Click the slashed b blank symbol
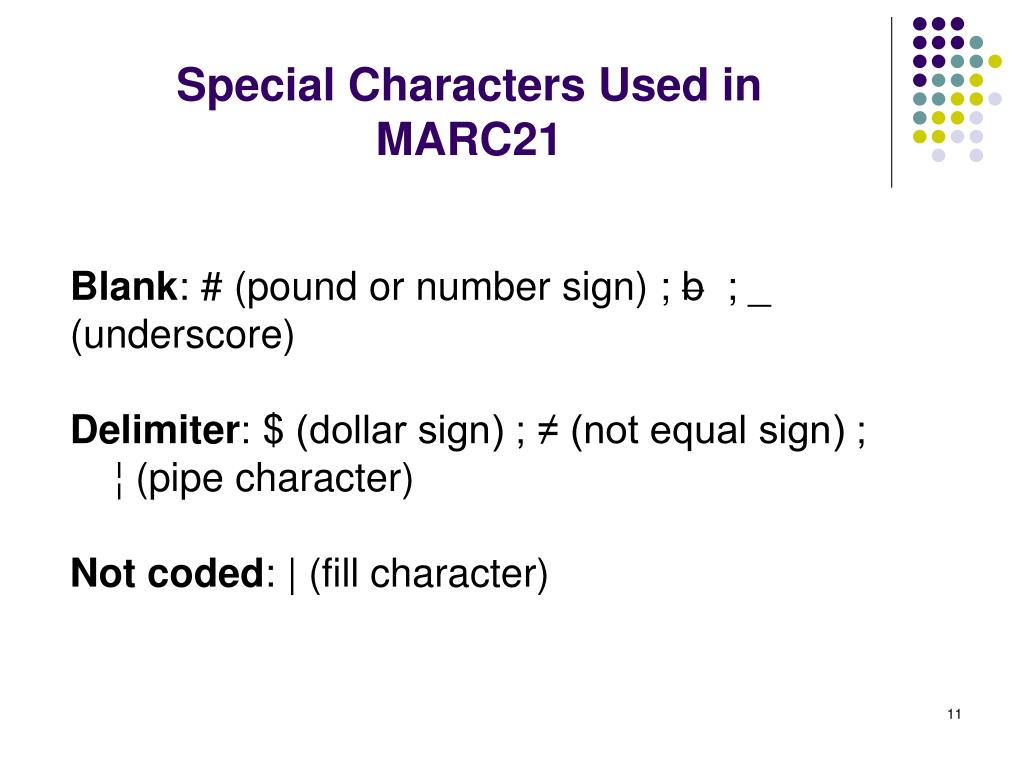 tap(693, 287)
